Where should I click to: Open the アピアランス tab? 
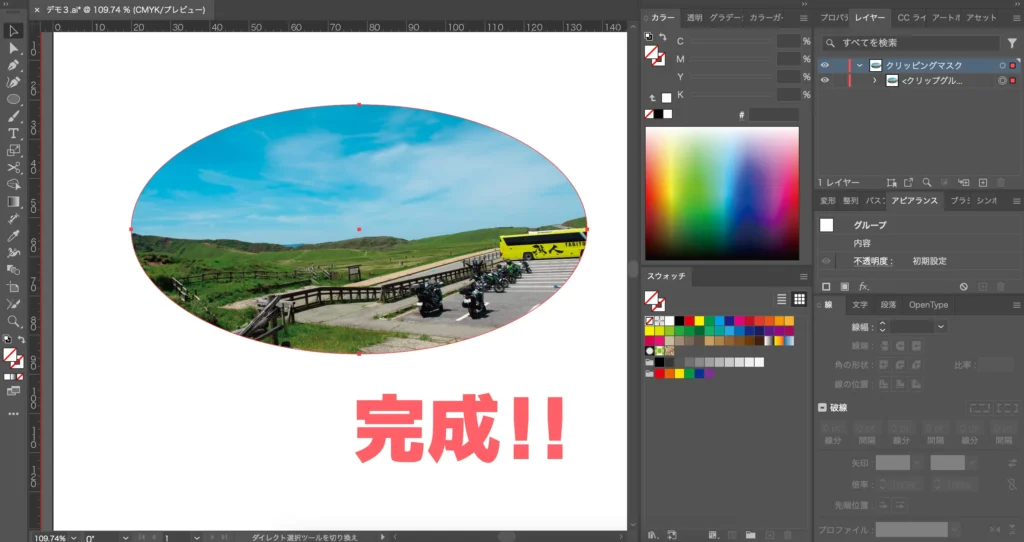(914, 201)
